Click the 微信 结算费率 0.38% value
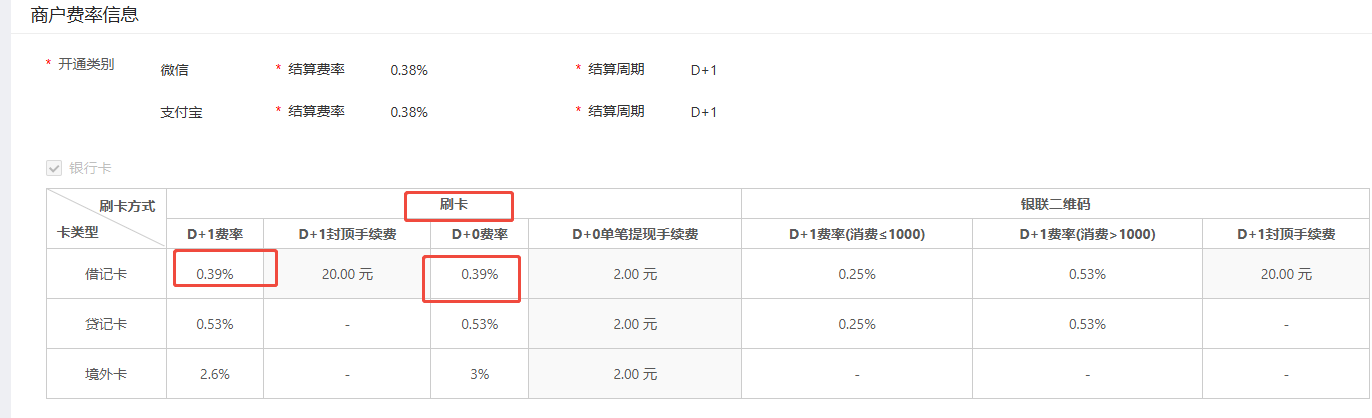1372x418 pixels. pyautogui.click(x=409, y=70)
